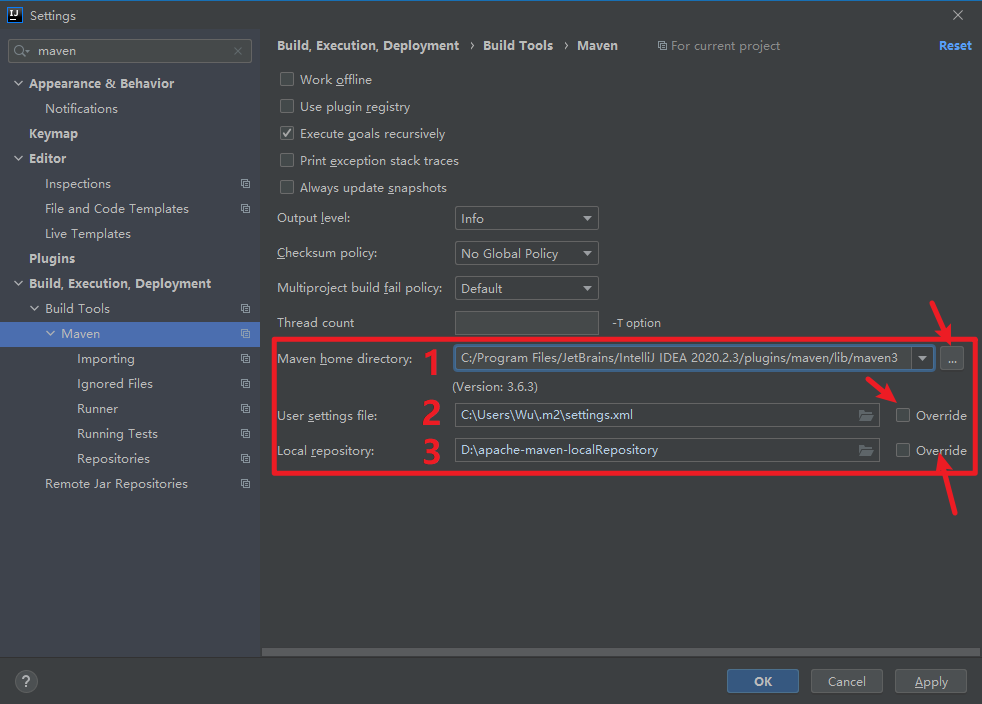
Task: Browse folder icon in User settings file field
Action: (866, 415)
